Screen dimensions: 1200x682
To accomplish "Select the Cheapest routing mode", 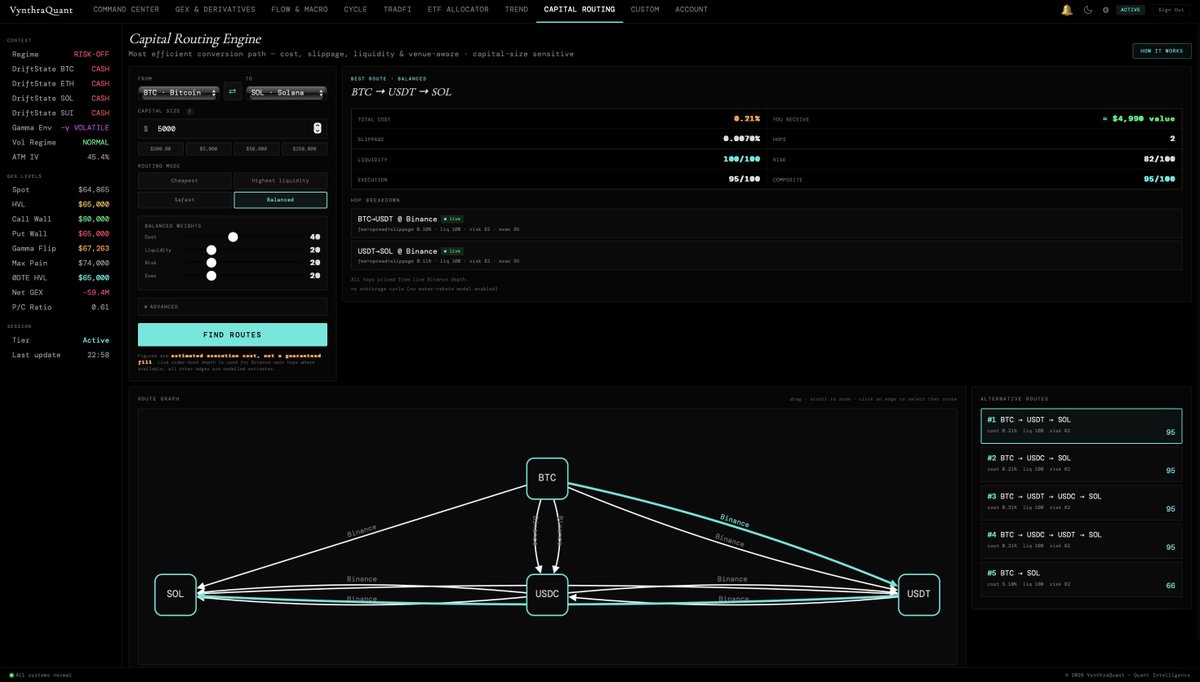I will click(184, 181).
